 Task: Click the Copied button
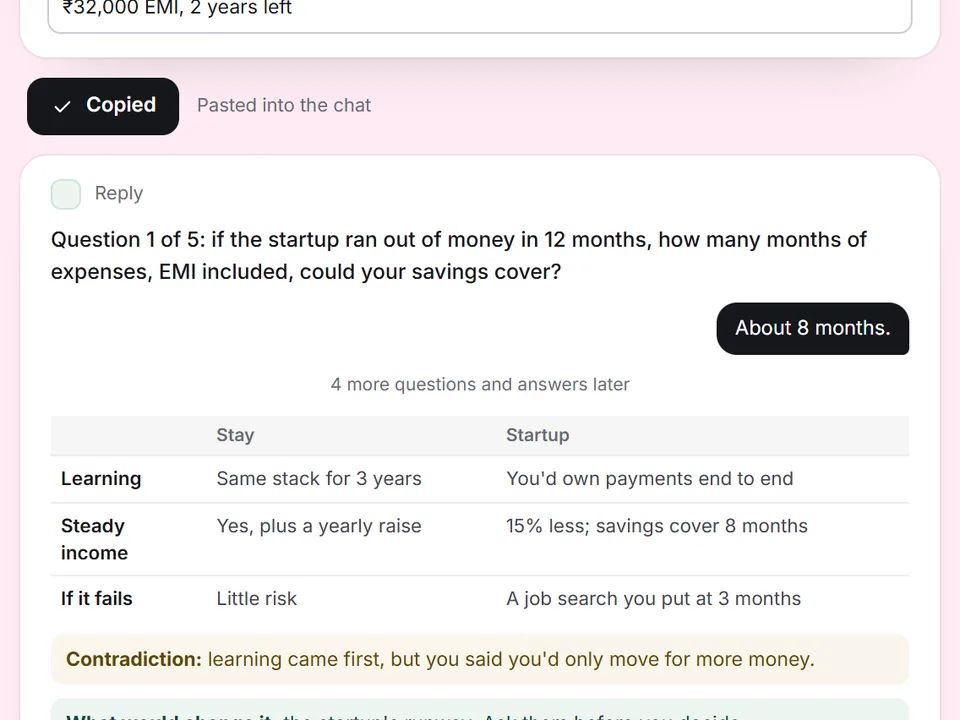point(103,106)
